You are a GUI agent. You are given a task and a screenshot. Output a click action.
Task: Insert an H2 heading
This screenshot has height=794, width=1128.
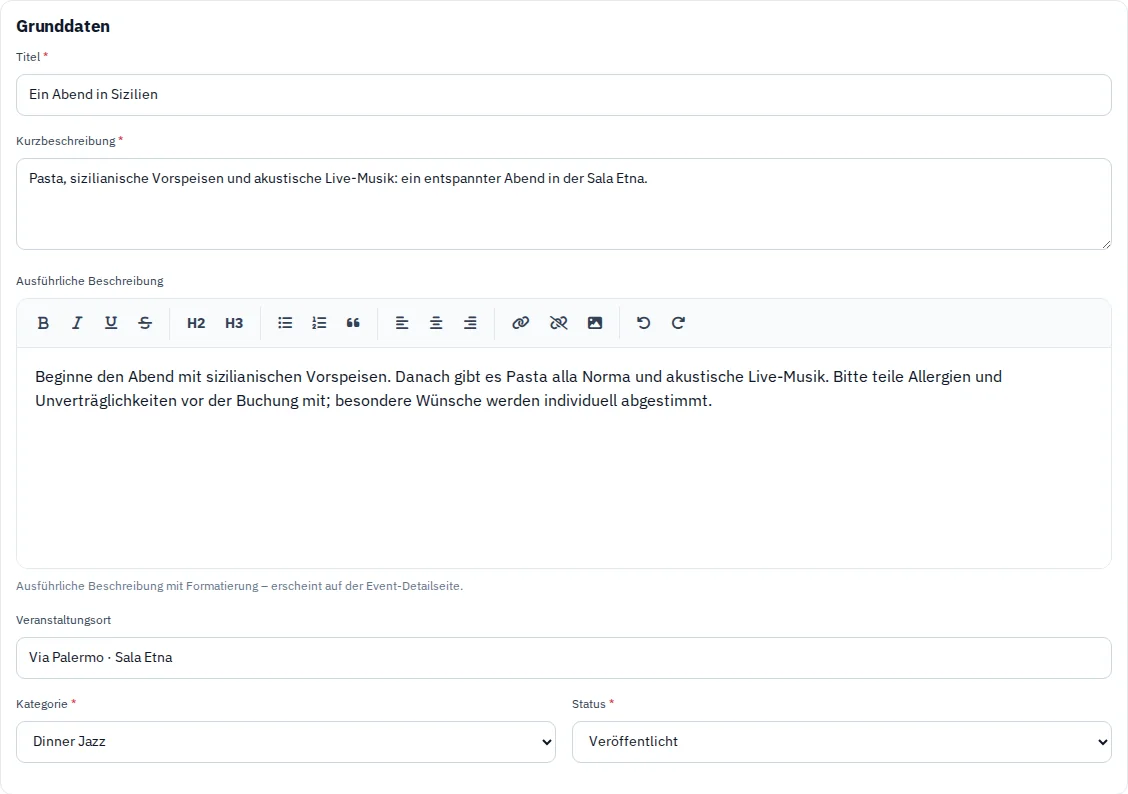[x=196, y=323]
